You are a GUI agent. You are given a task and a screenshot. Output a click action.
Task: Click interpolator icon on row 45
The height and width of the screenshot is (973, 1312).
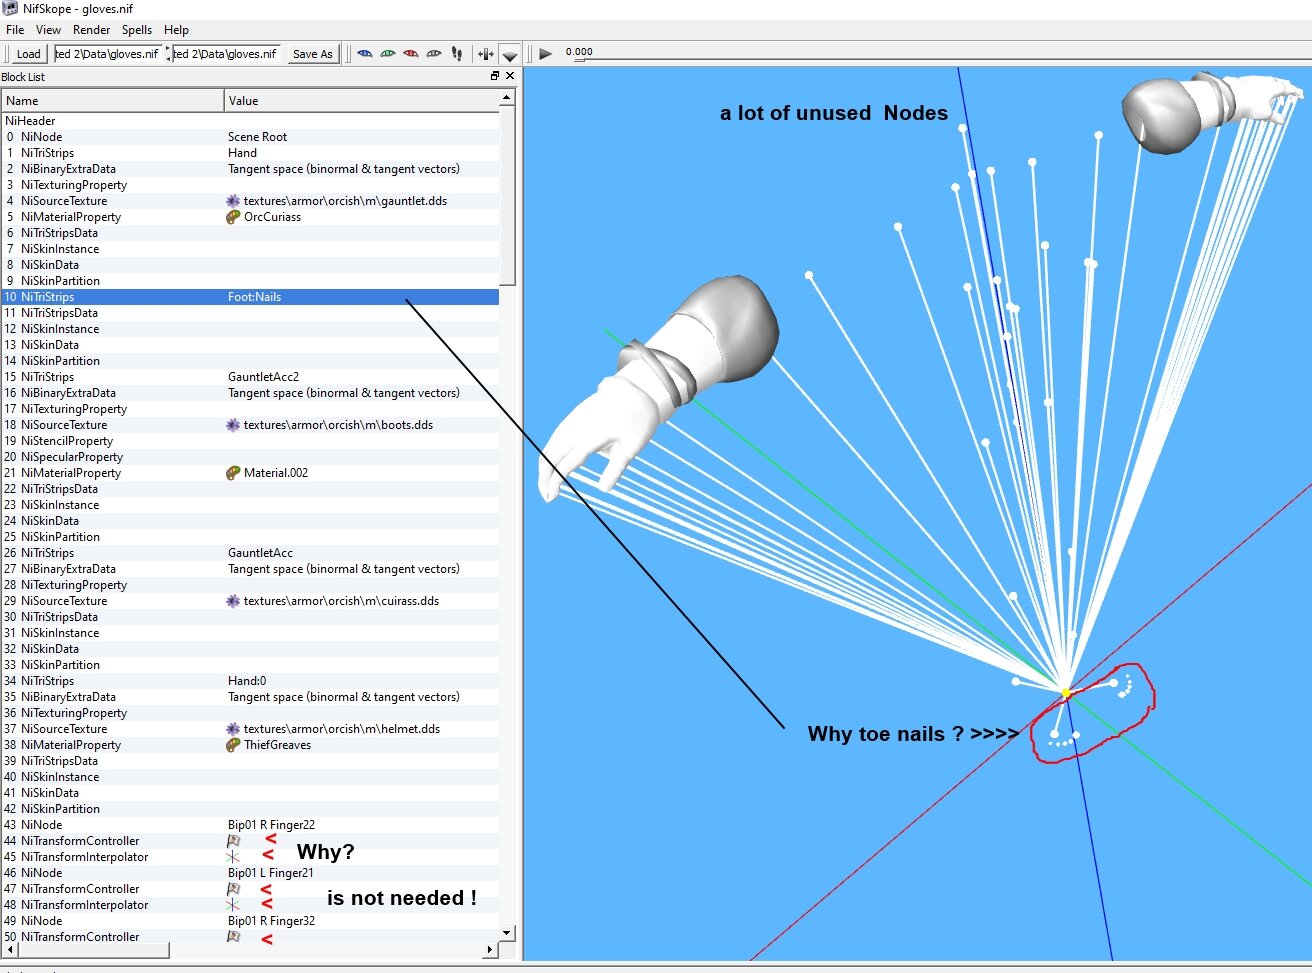pyautogui.click(x=233, y=857)
